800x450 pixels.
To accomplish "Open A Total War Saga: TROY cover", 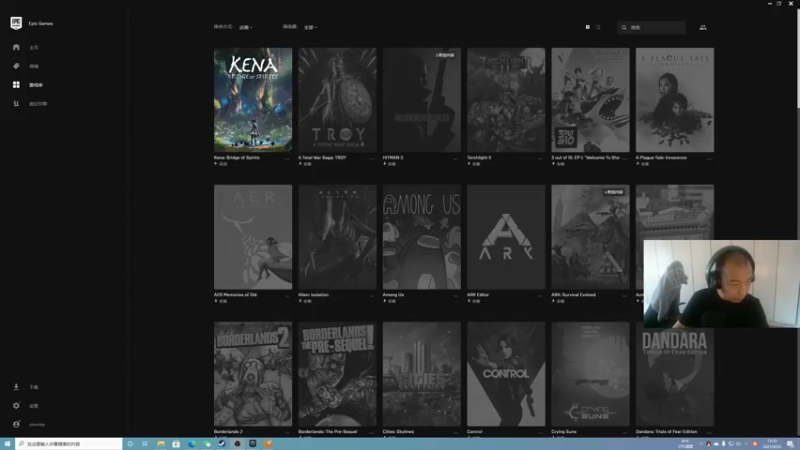I will (337, 100).
